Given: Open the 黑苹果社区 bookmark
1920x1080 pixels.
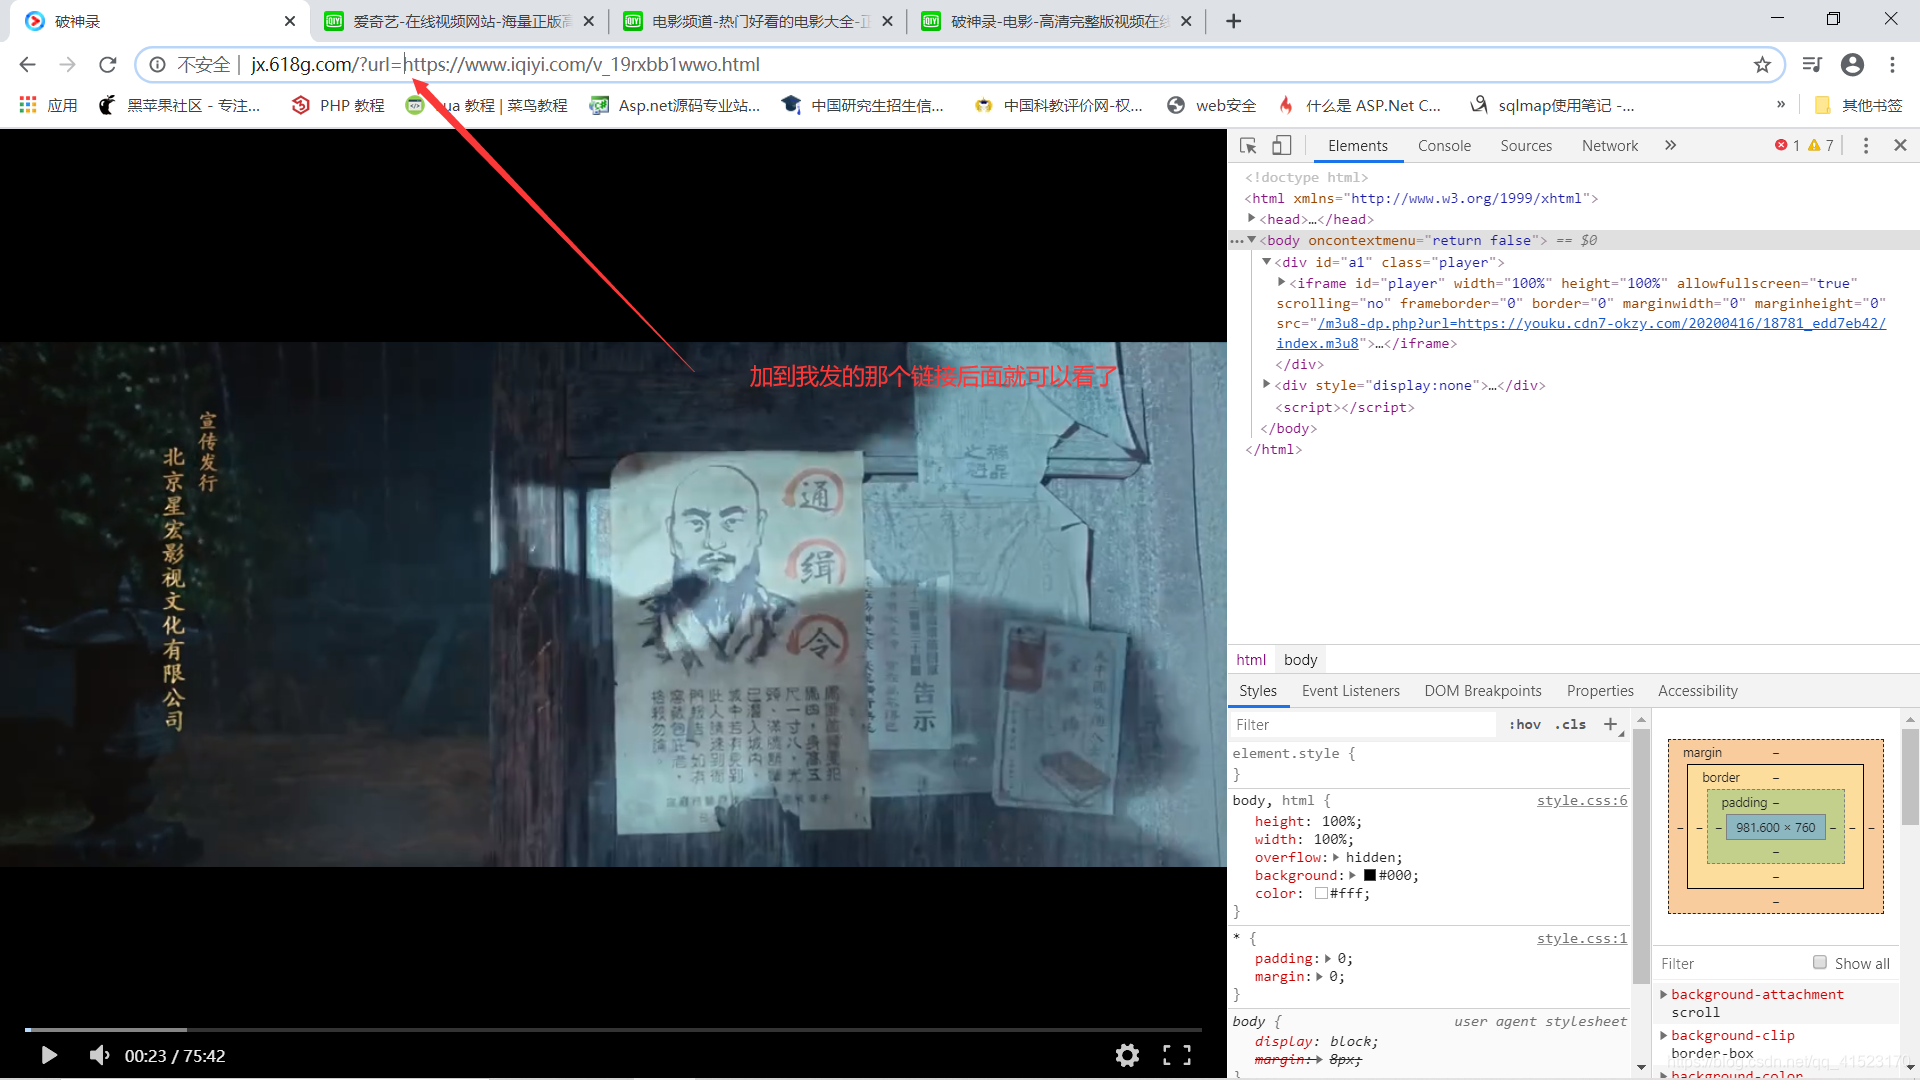Looking at the screenshot, I should [x=180, y=105].
